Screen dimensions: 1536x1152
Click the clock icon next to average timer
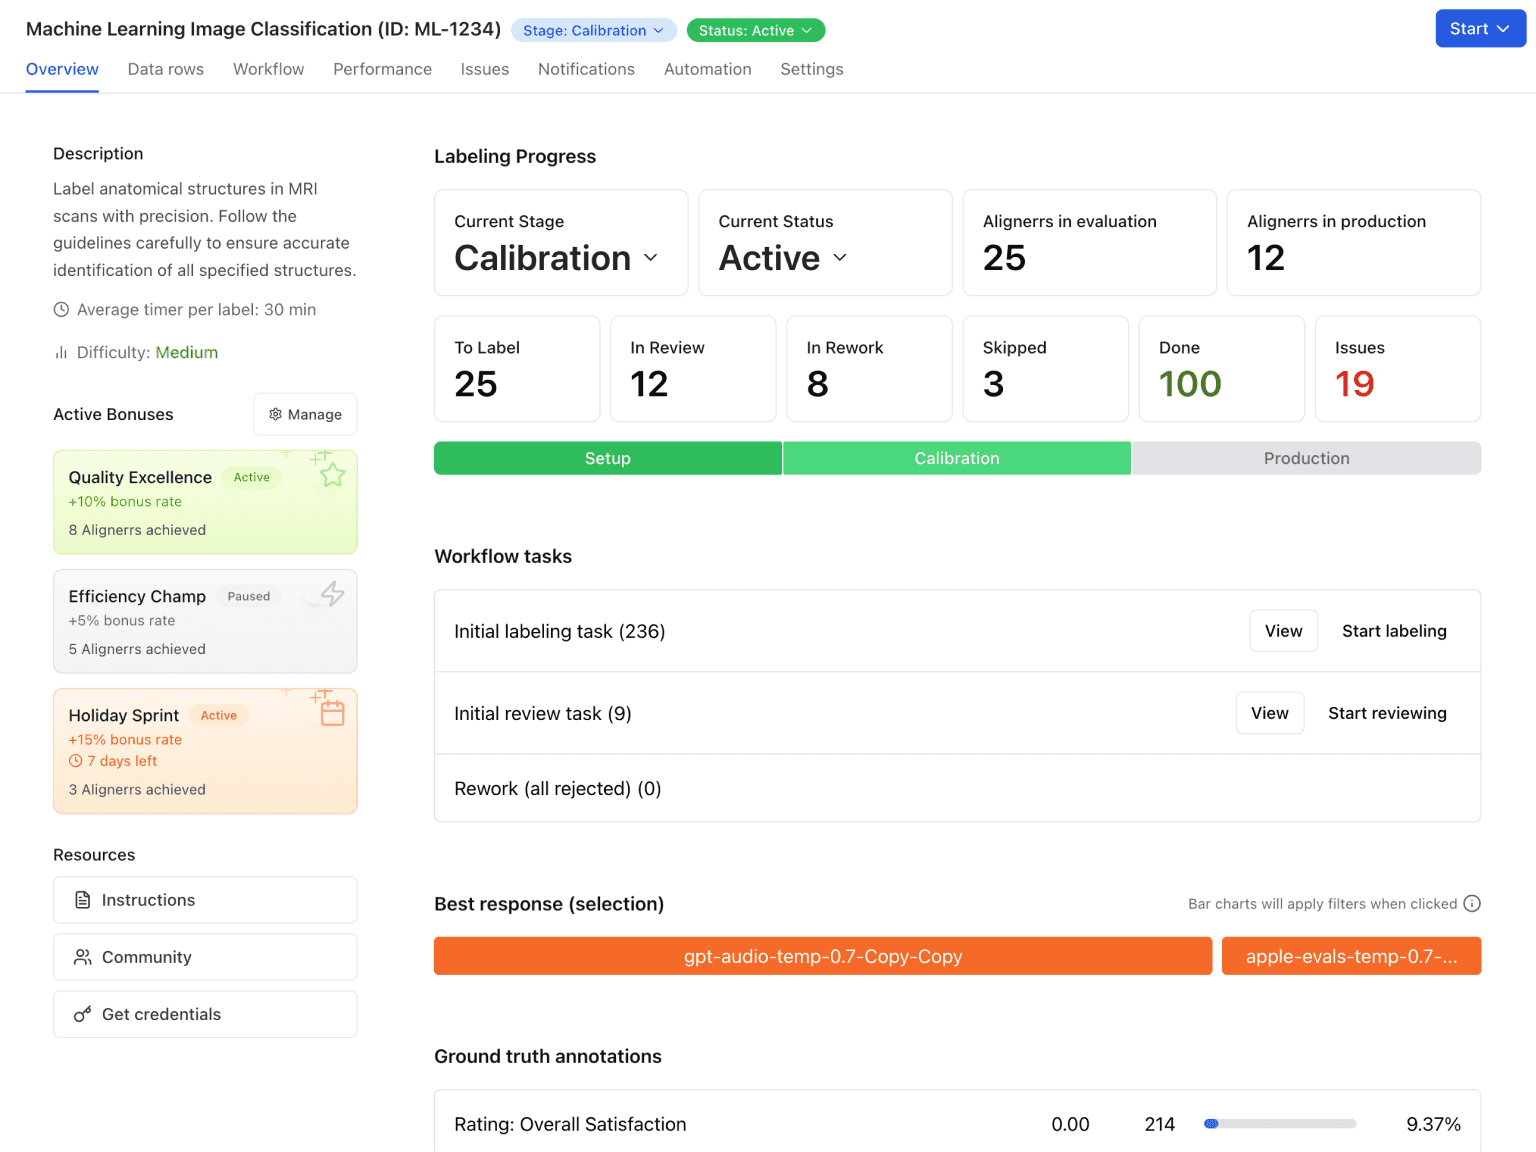click(x=61, y=310)
